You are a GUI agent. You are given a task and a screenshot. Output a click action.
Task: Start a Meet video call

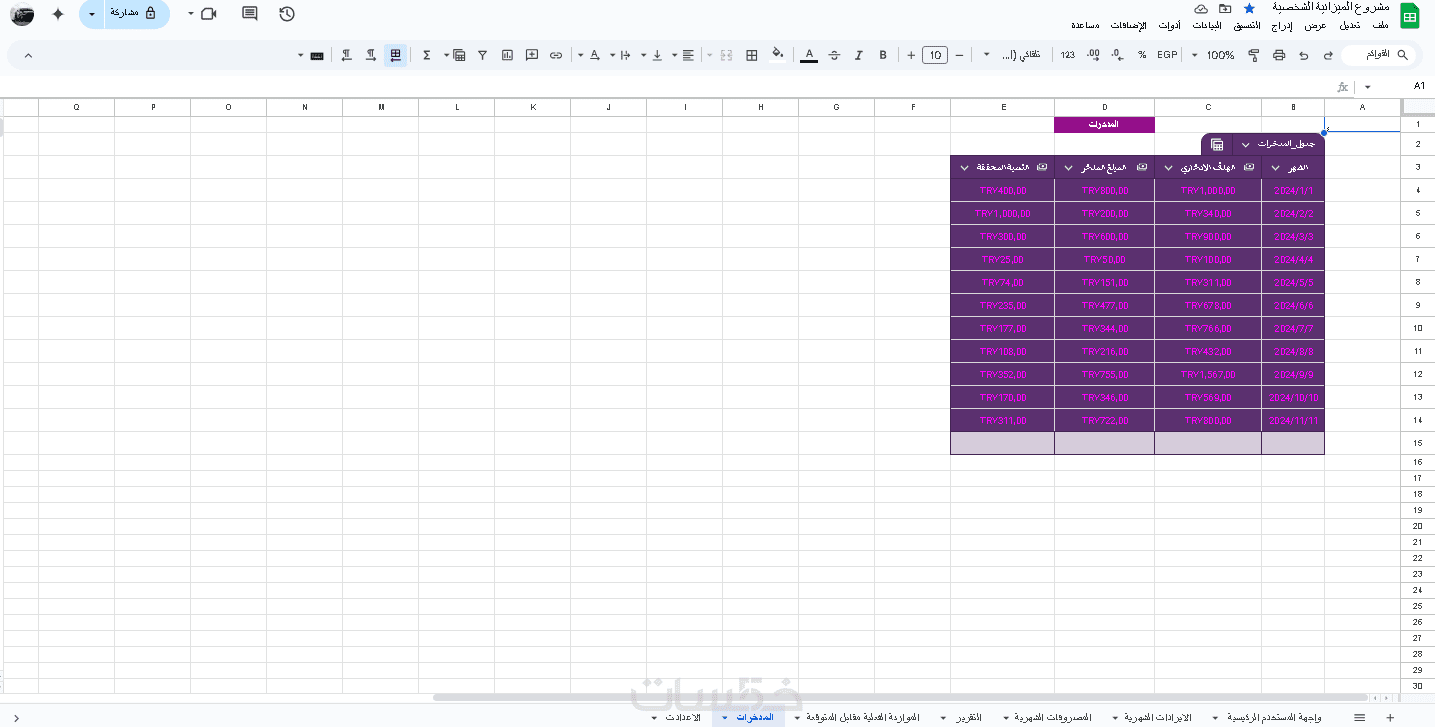(208, 14)
